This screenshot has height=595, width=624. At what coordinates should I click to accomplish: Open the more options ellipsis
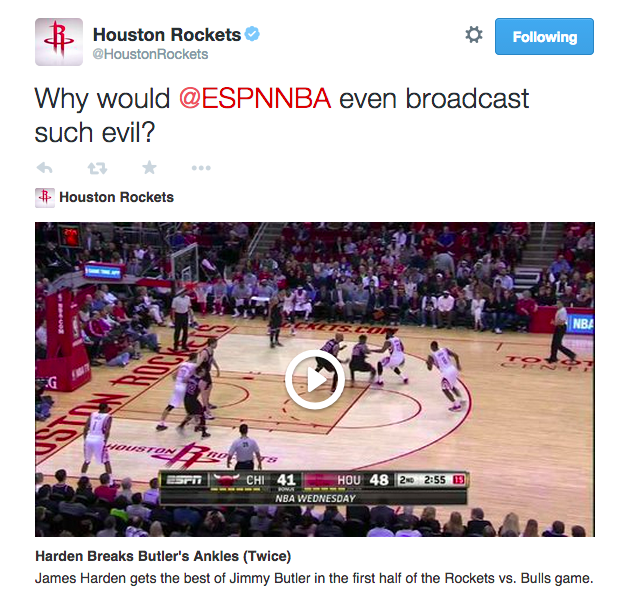click(x=201, y=168)
